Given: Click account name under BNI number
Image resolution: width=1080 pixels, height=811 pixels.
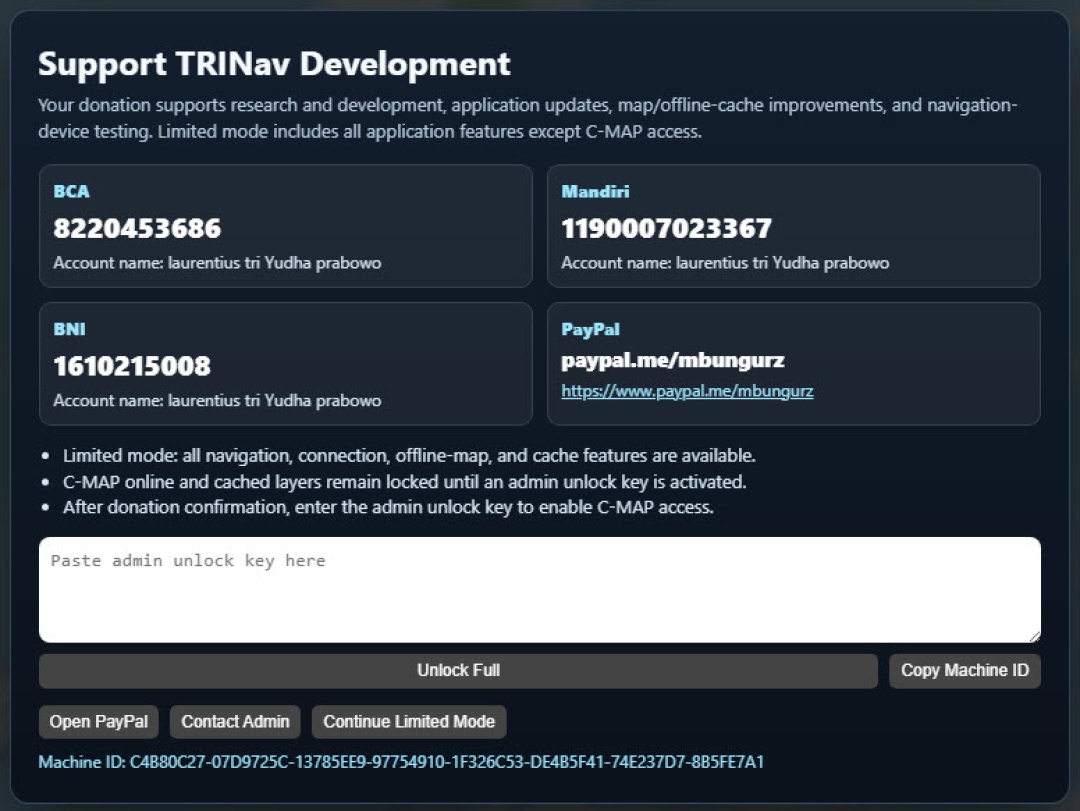Looking at the screenshot, I should [217, 401].
